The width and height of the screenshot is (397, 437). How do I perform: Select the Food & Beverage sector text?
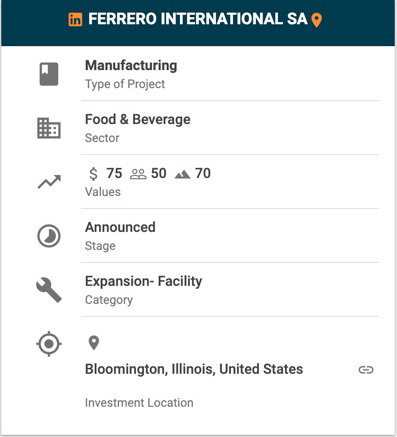pyautogui.click(x=138, y=119)
